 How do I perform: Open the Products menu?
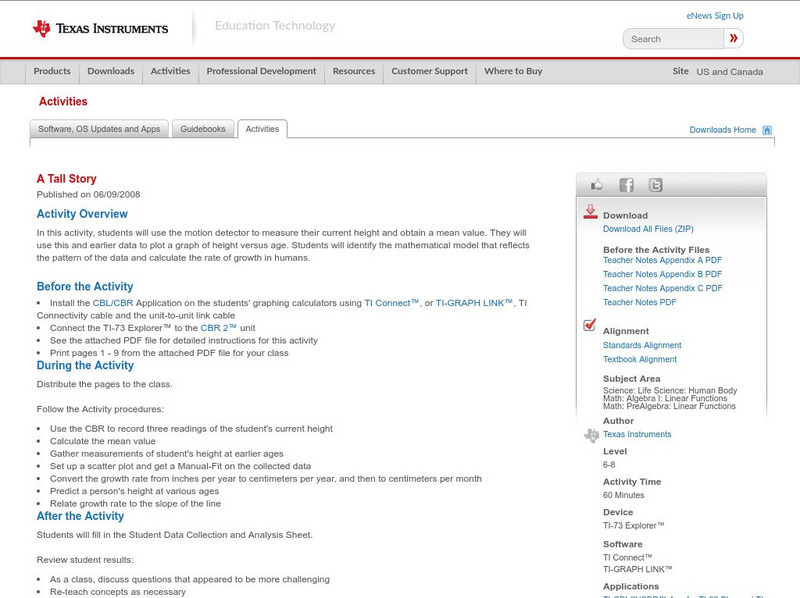52,71
